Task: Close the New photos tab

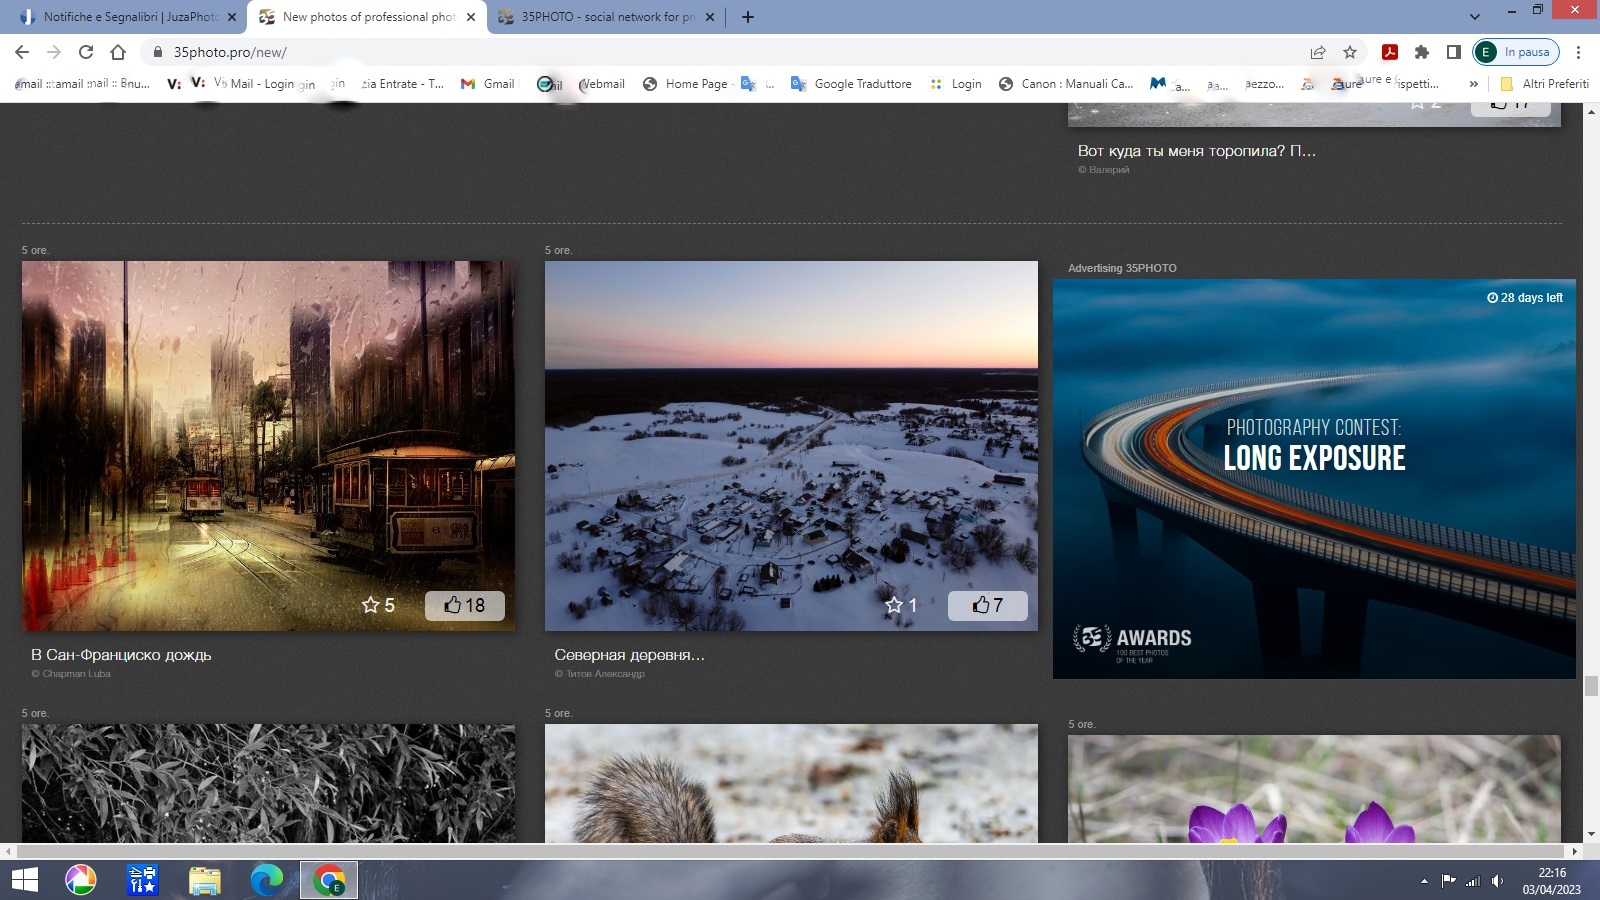Action: tap(471, 17)
